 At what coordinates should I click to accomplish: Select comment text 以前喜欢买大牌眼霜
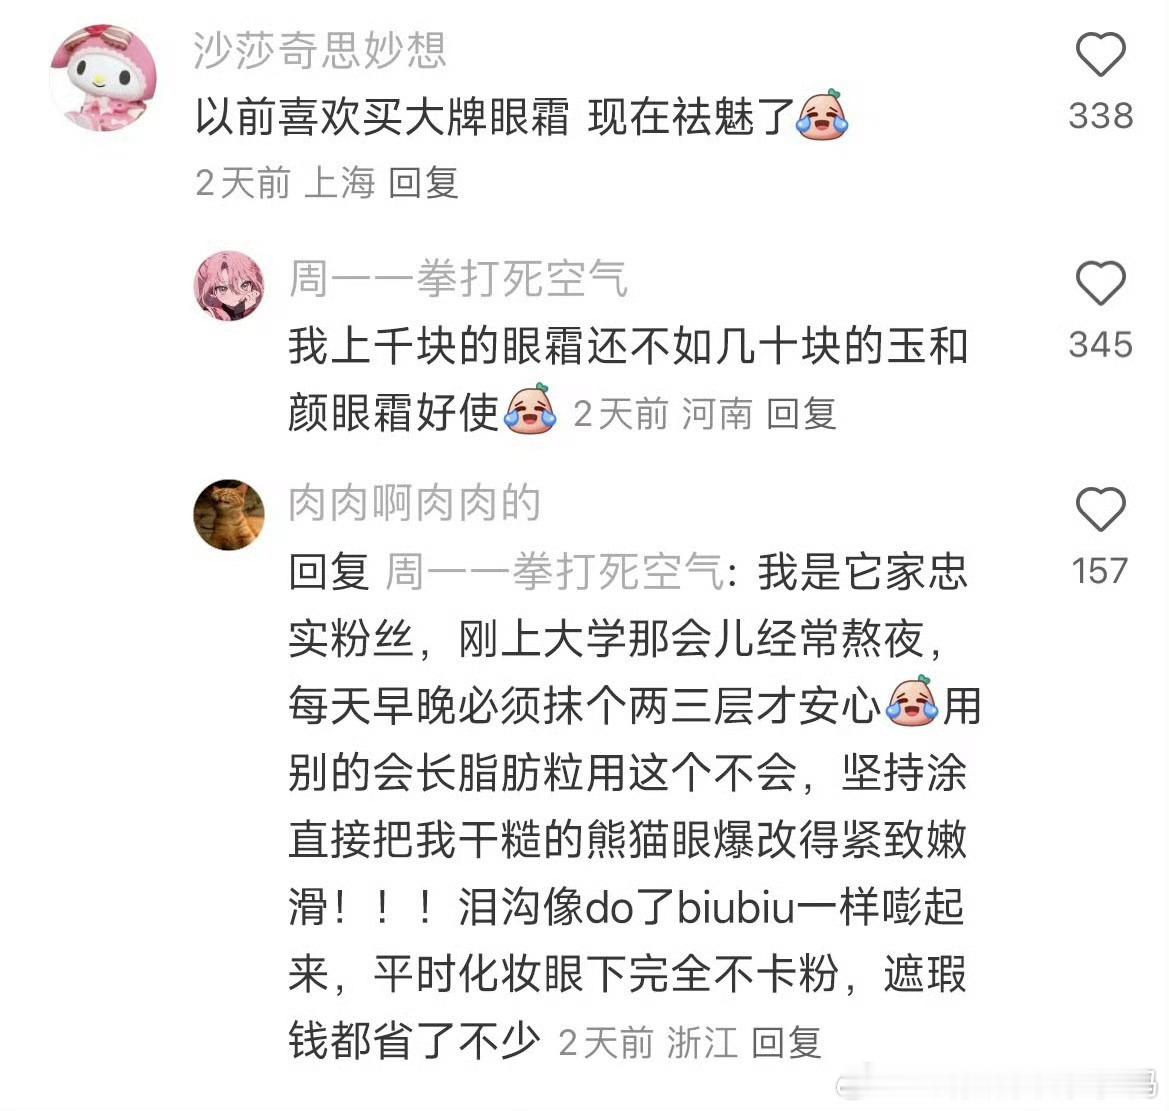click(382, 117)
